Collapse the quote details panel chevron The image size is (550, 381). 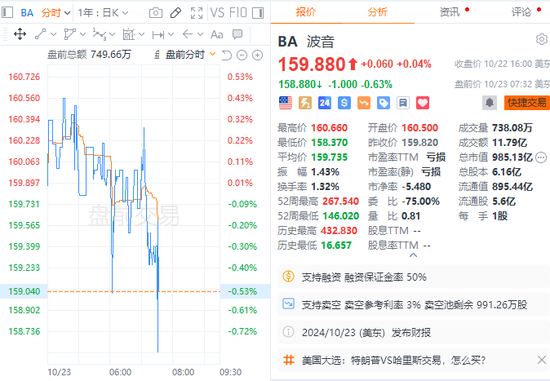point(413,255)
